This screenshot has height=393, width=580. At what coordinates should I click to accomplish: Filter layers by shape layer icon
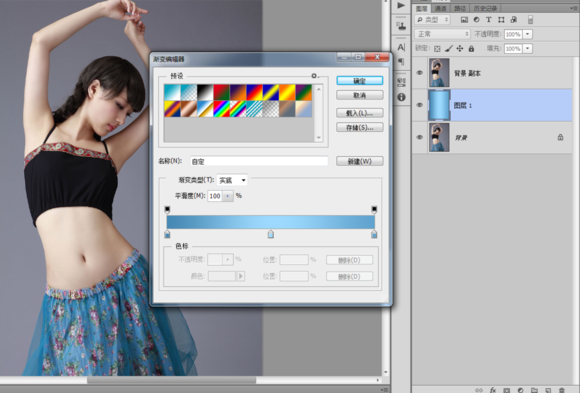coord(501,20)
